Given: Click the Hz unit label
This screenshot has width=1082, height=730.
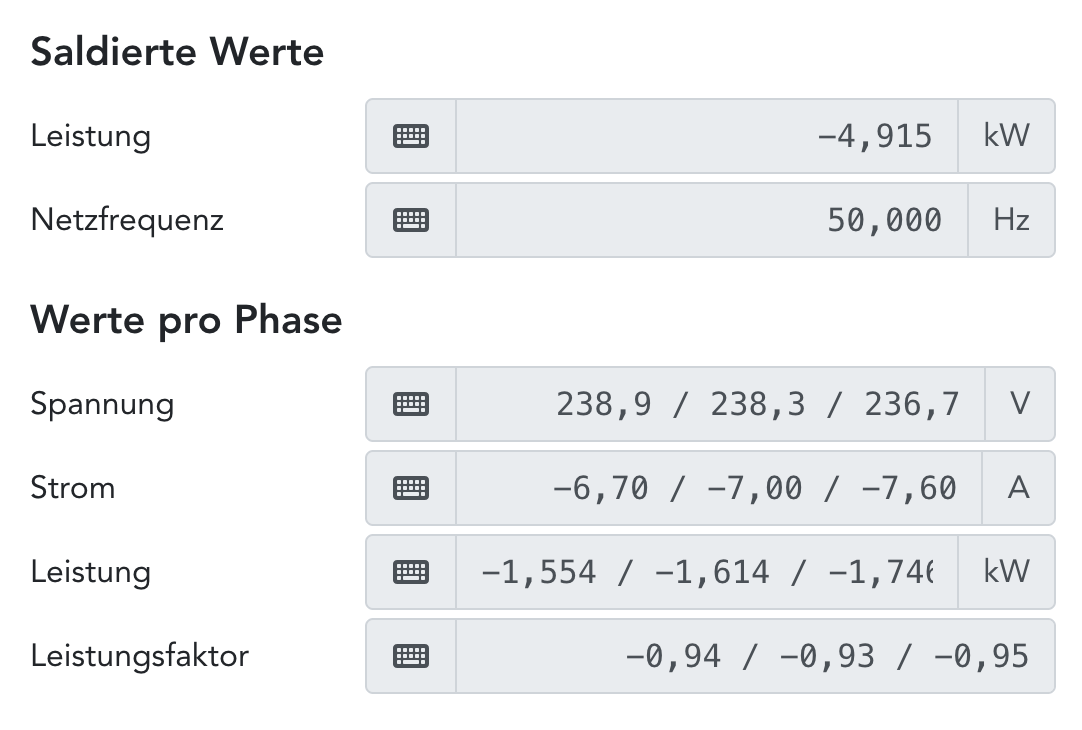Looking at the screenshot, I should (x=1011, y=220).
